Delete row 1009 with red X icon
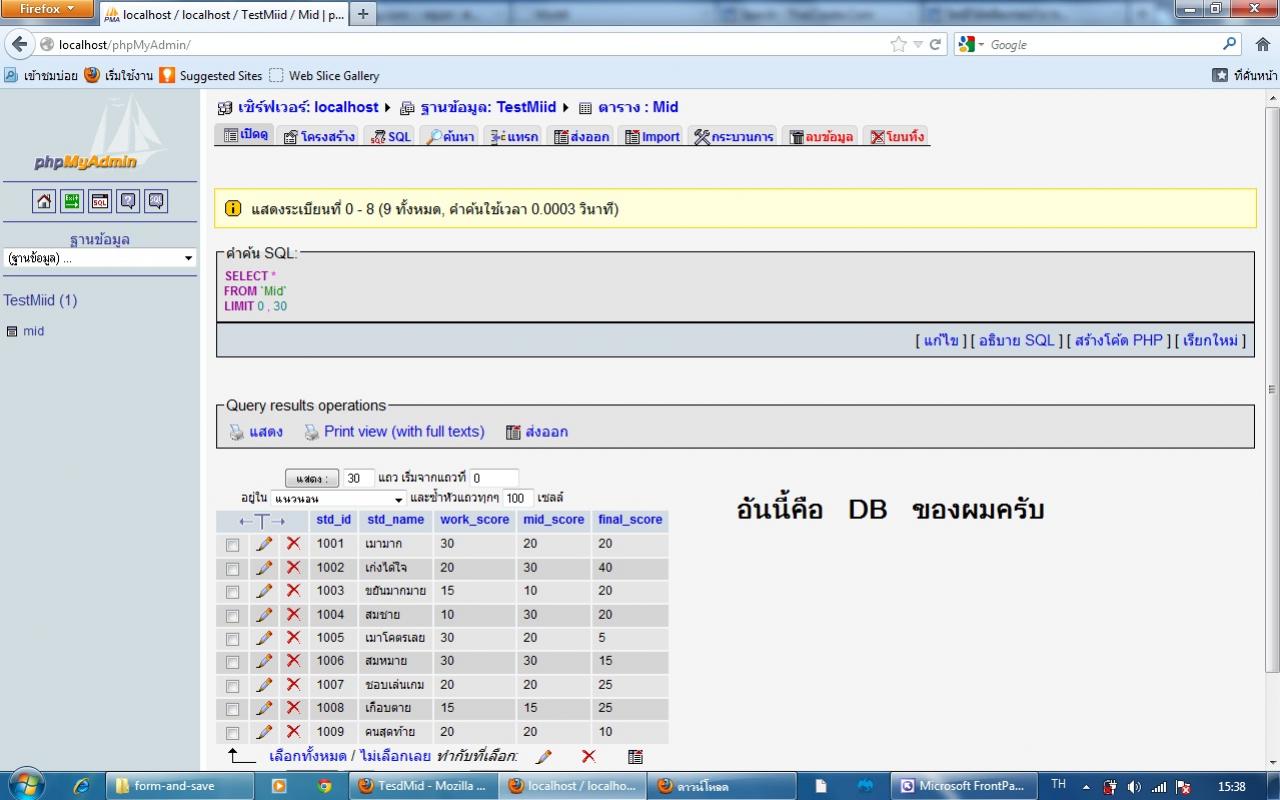1280x800 pixels. click(293, 732)
